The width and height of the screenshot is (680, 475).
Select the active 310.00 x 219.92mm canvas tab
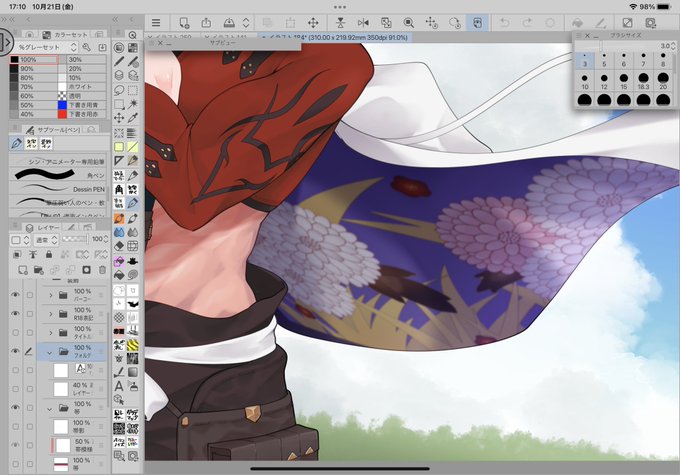point(335,38)
